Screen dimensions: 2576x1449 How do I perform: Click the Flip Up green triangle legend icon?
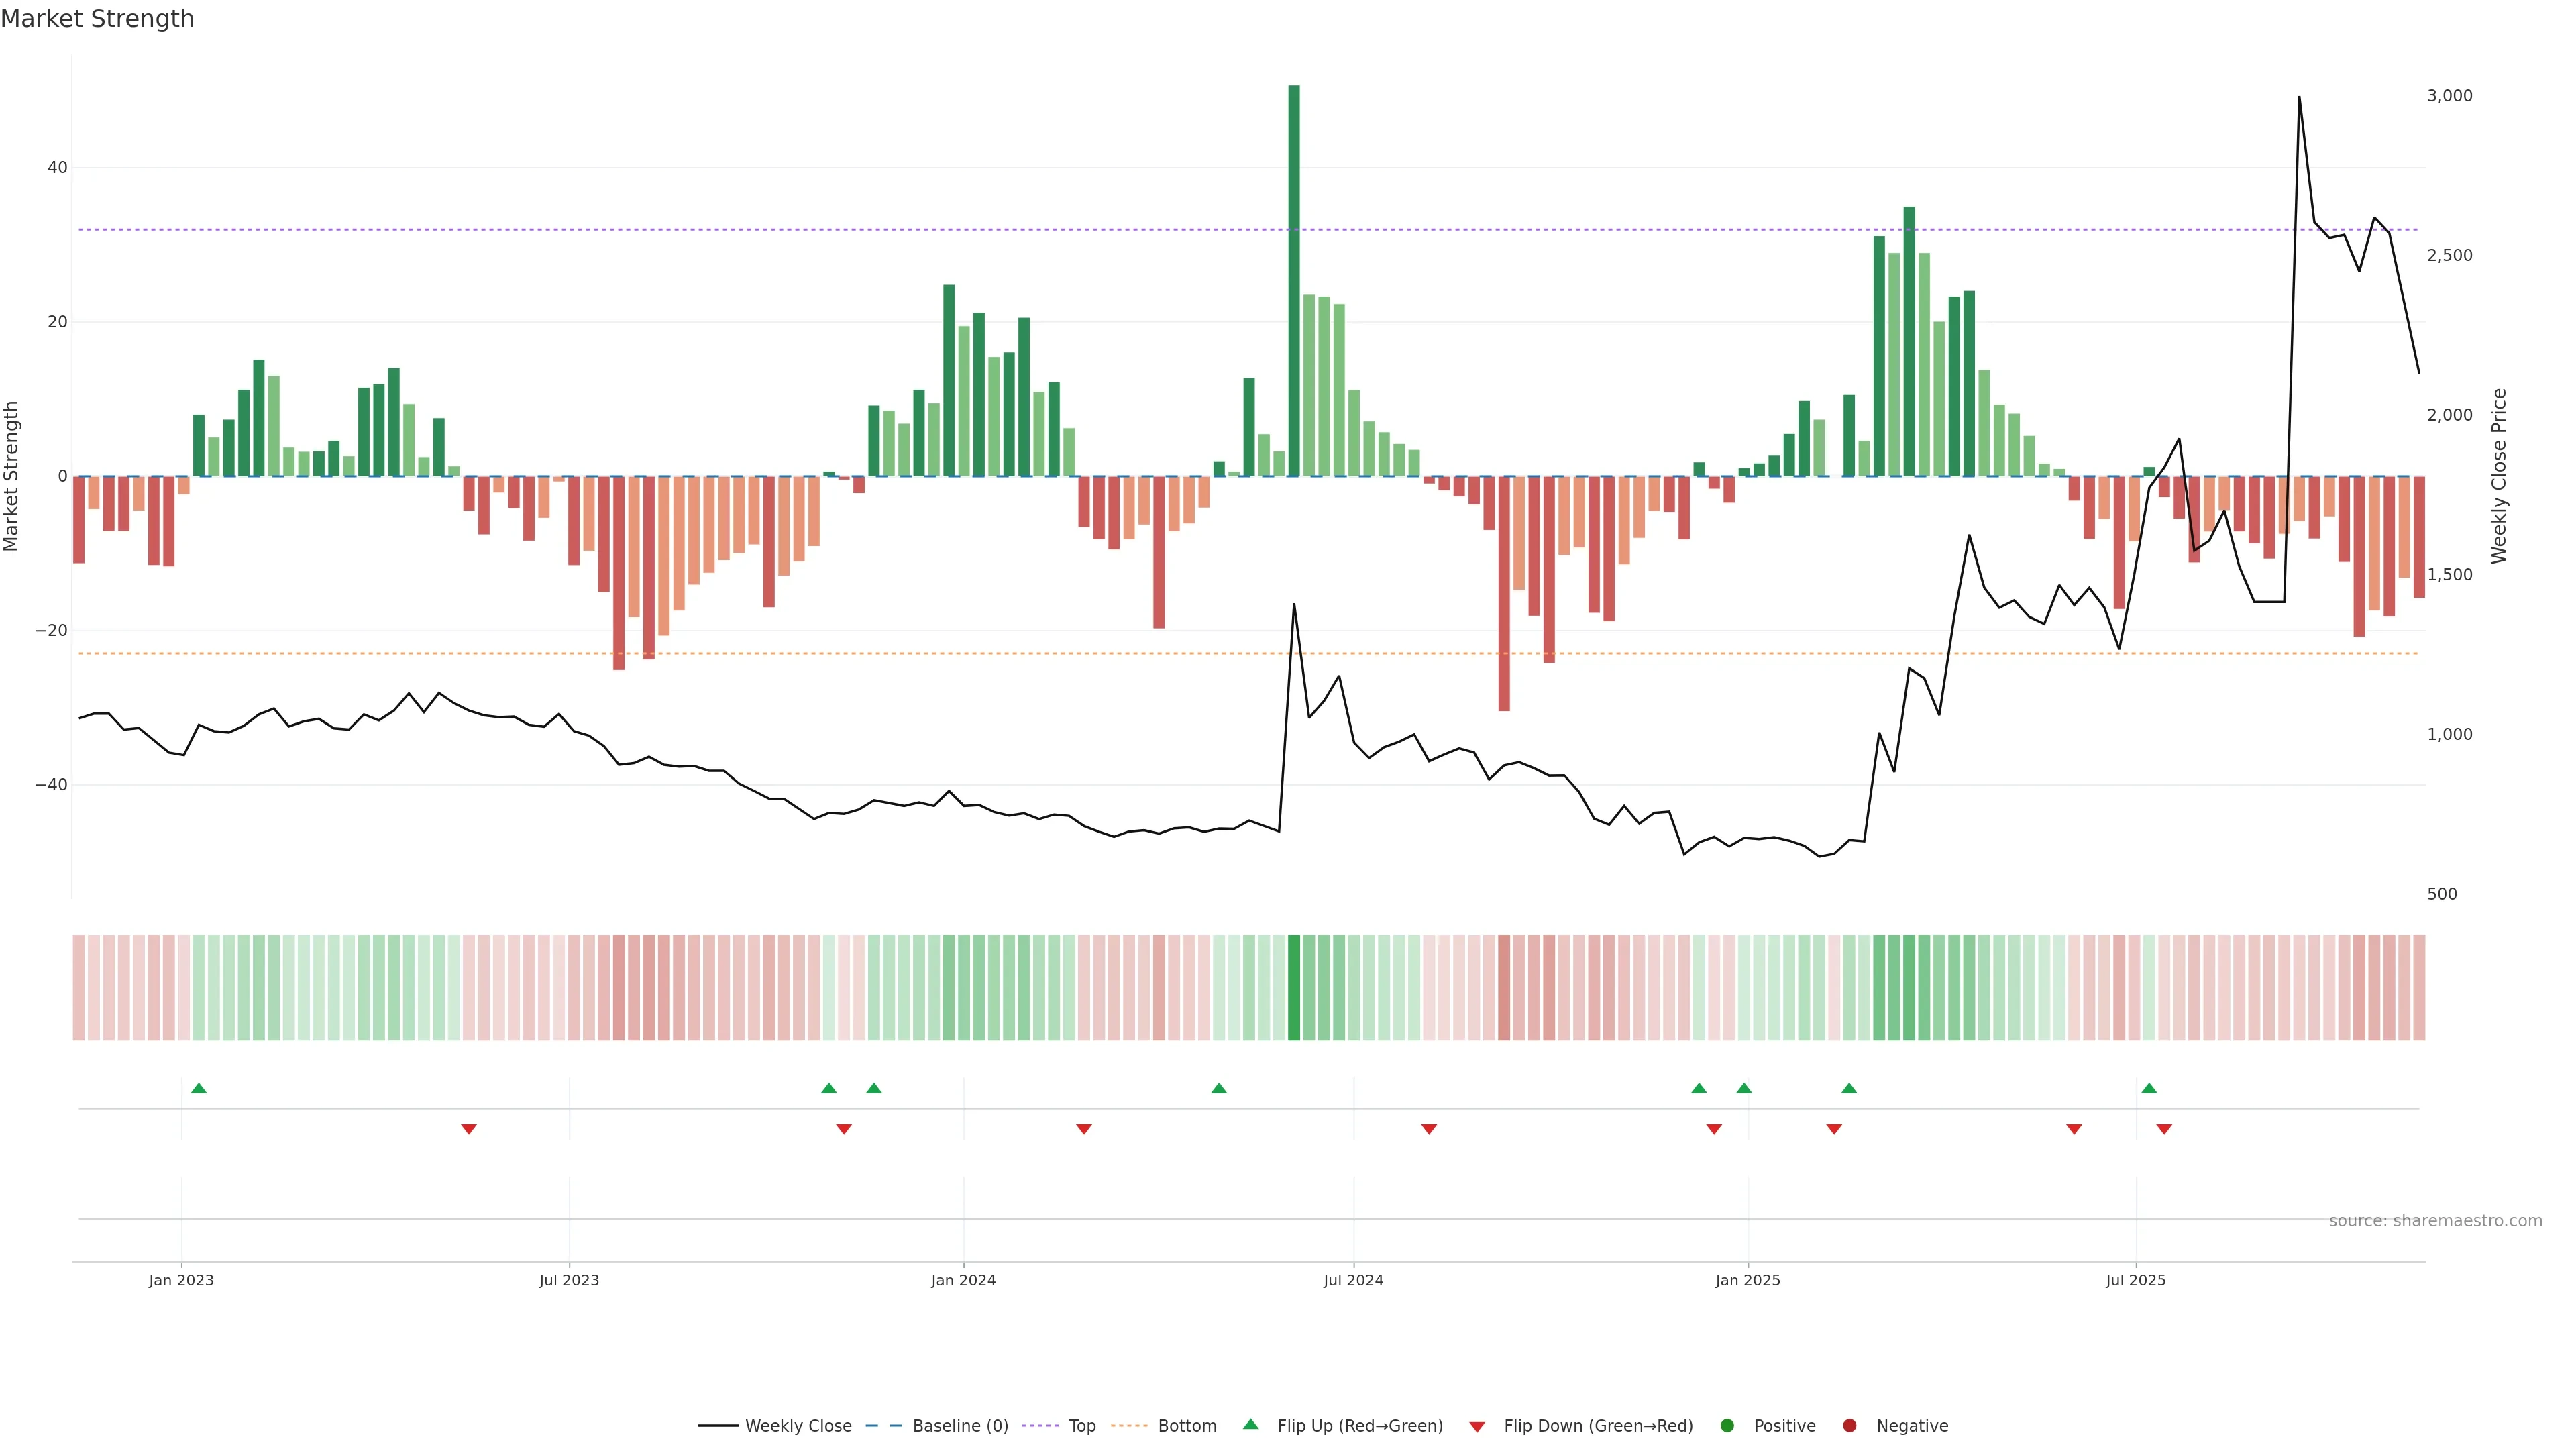pos(1250,1424)
